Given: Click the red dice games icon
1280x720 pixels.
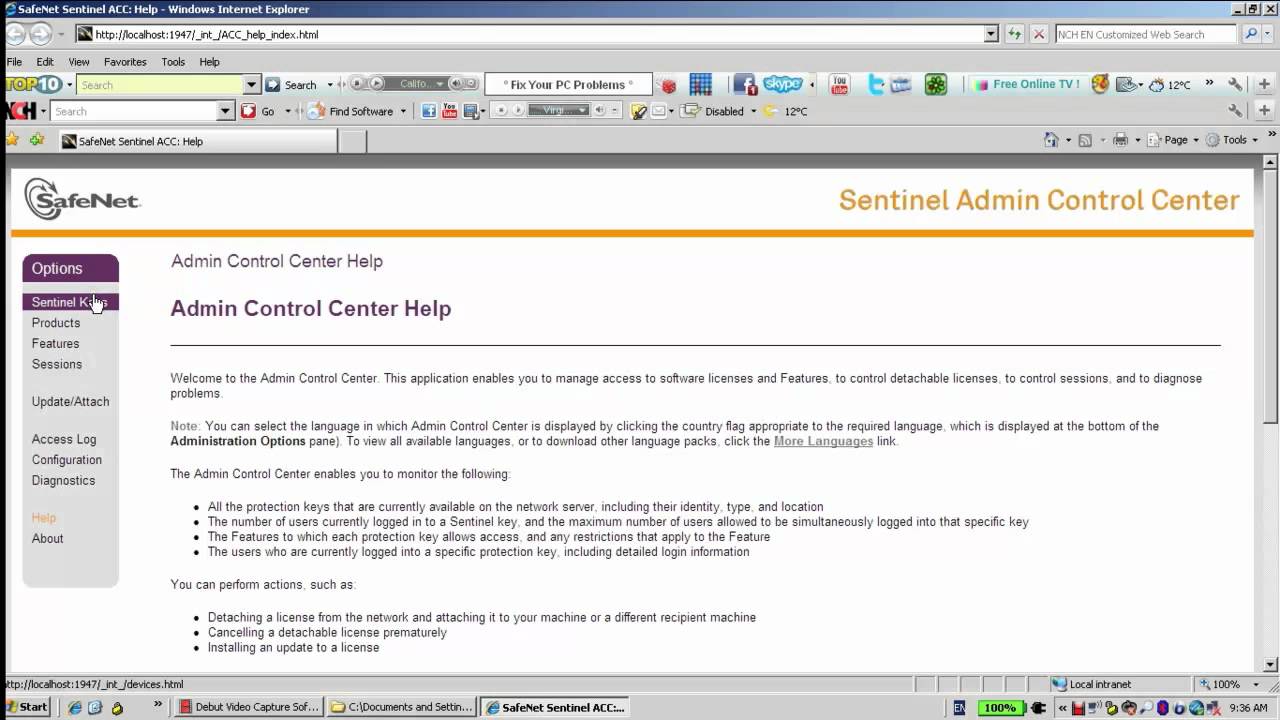Looking at the screenshot, I should (x=666, y=85).
